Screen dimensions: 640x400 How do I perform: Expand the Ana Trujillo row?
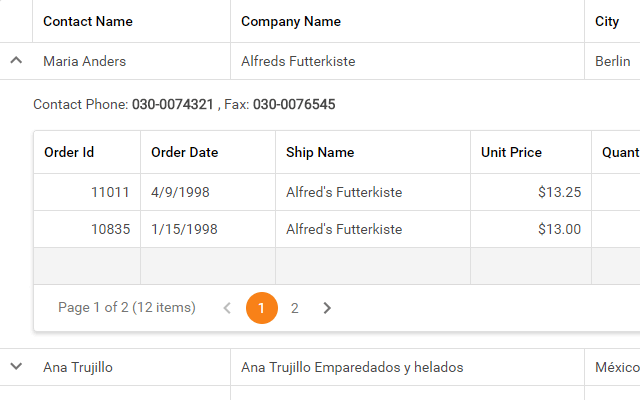click(x=16, y=367)
